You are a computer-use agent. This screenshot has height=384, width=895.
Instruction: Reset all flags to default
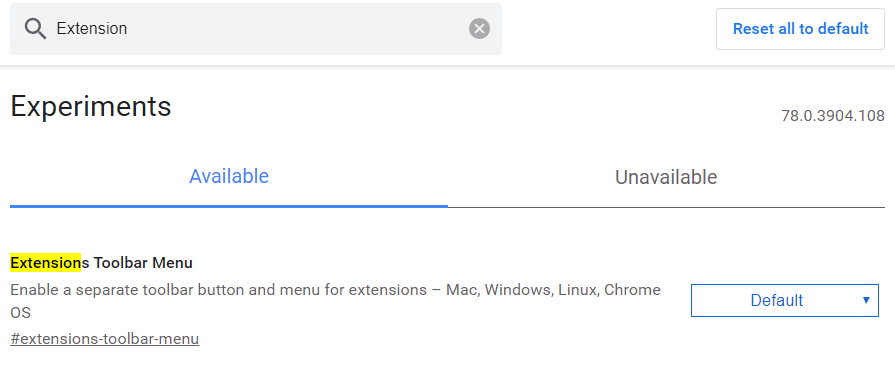click(800, 29)
